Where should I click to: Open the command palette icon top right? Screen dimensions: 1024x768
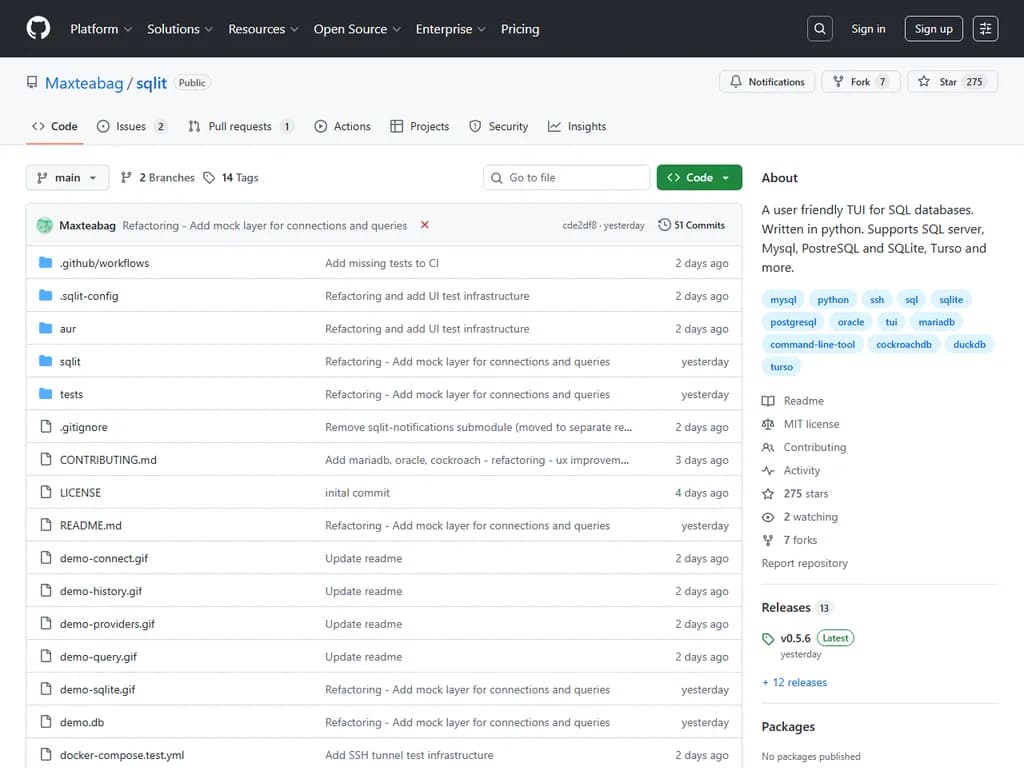[x=985, y=28]
